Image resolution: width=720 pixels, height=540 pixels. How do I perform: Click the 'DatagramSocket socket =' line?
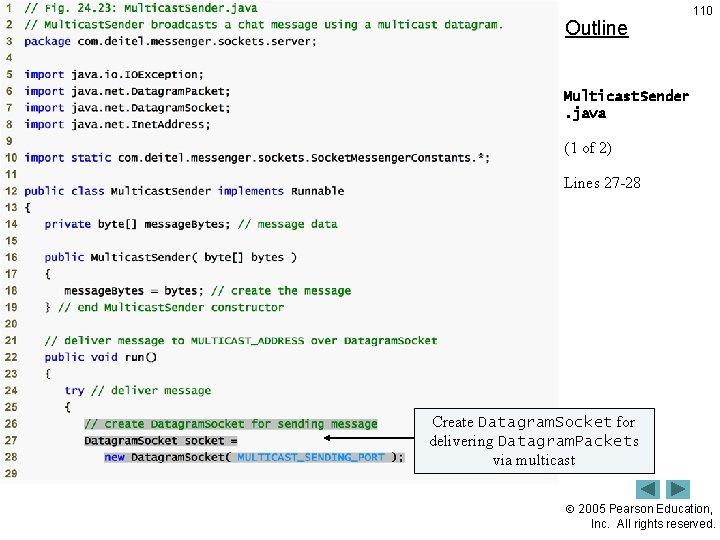[x=161, y=441]
